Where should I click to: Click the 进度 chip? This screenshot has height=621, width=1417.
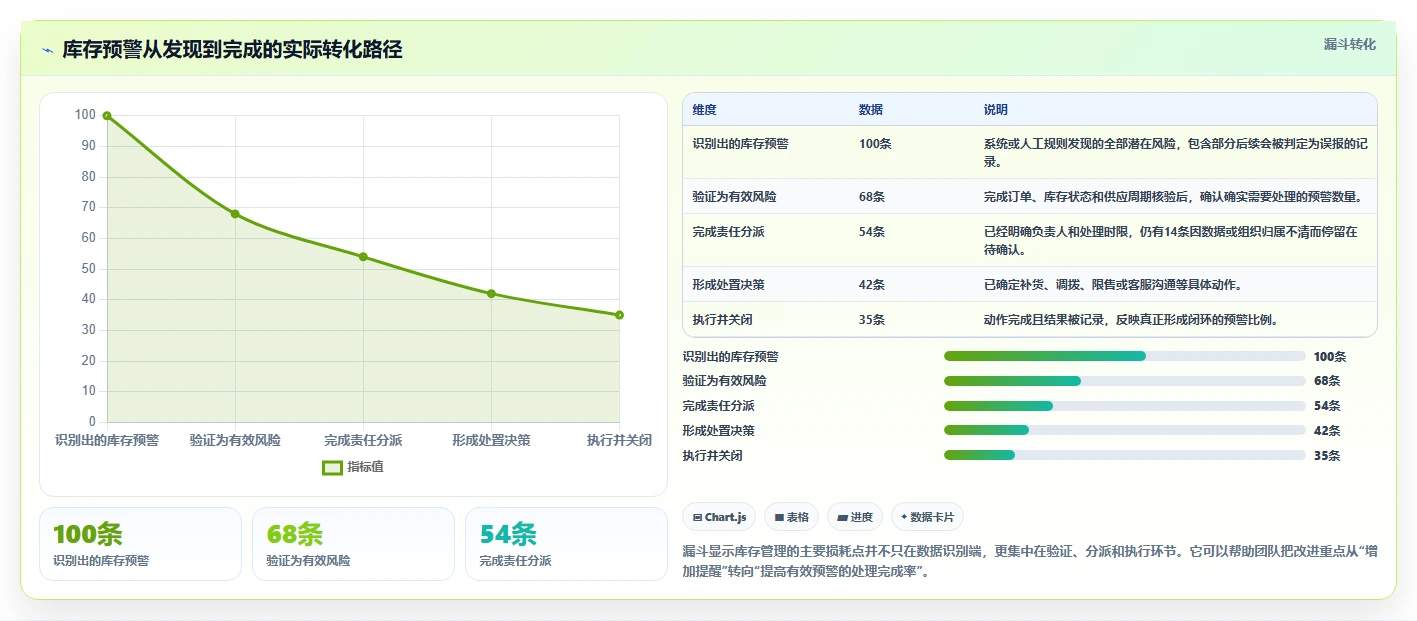click(x=855, y=517)
